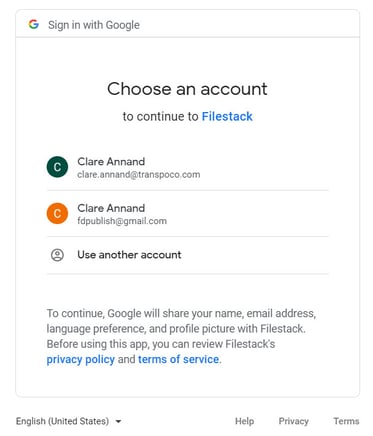
Task: Select Use another account
Action: coord(187,255)
